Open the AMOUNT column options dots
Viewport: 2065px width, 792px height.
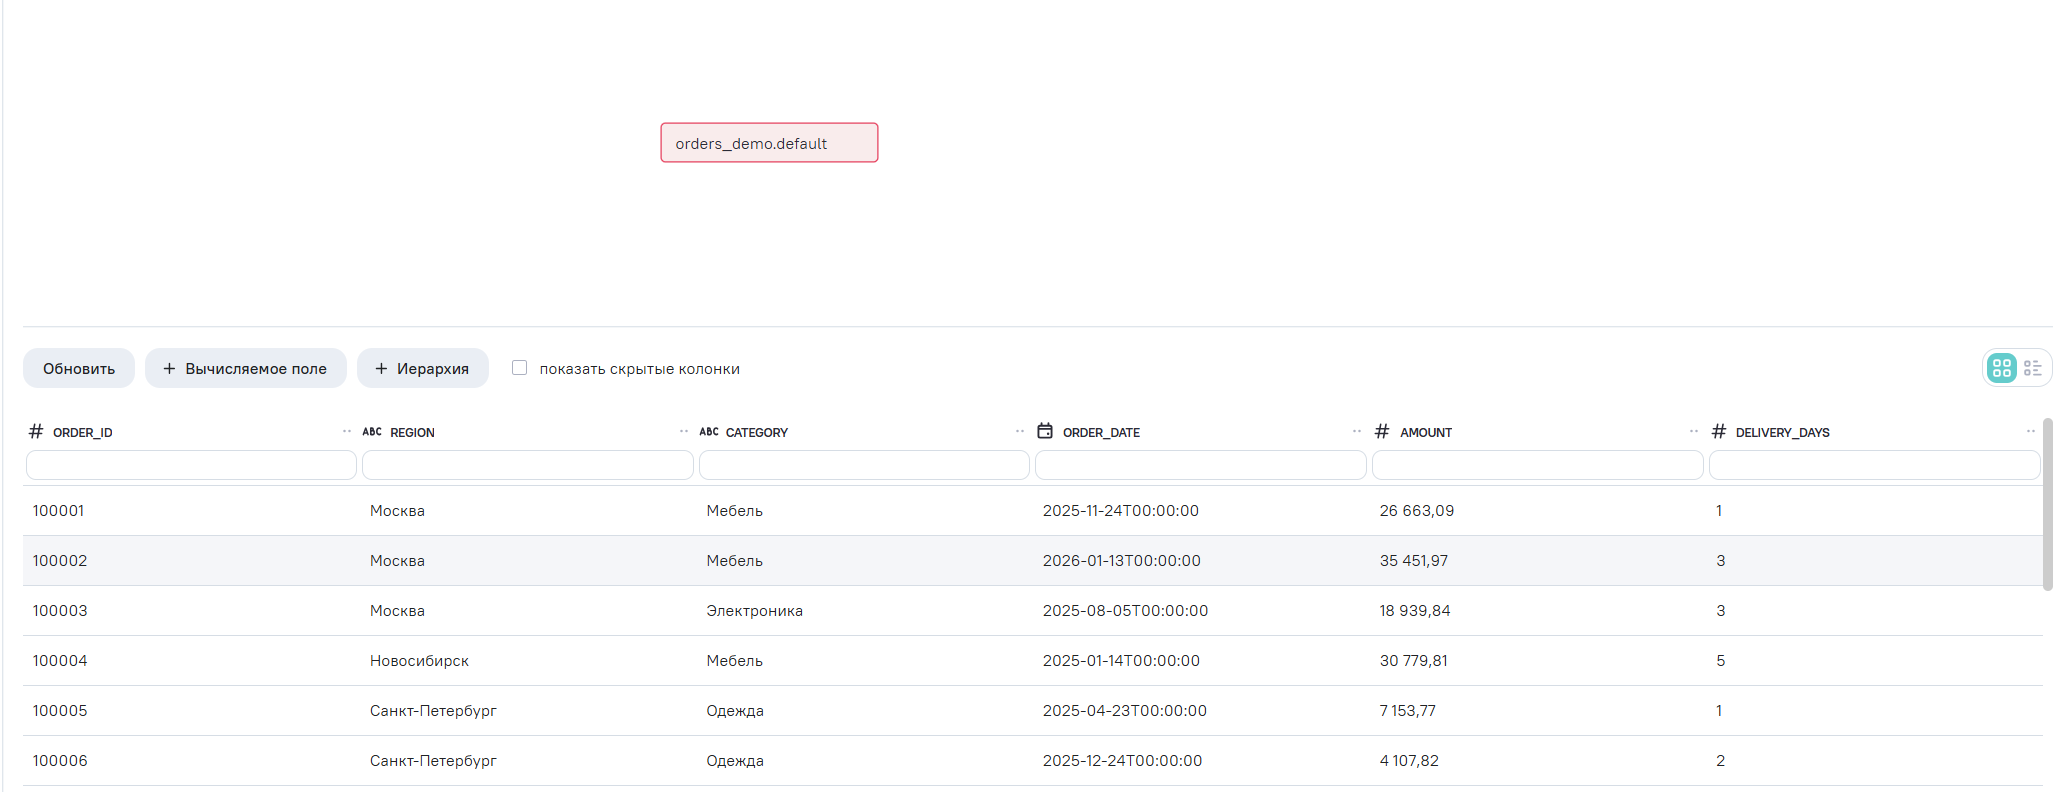pos(1694,431)
